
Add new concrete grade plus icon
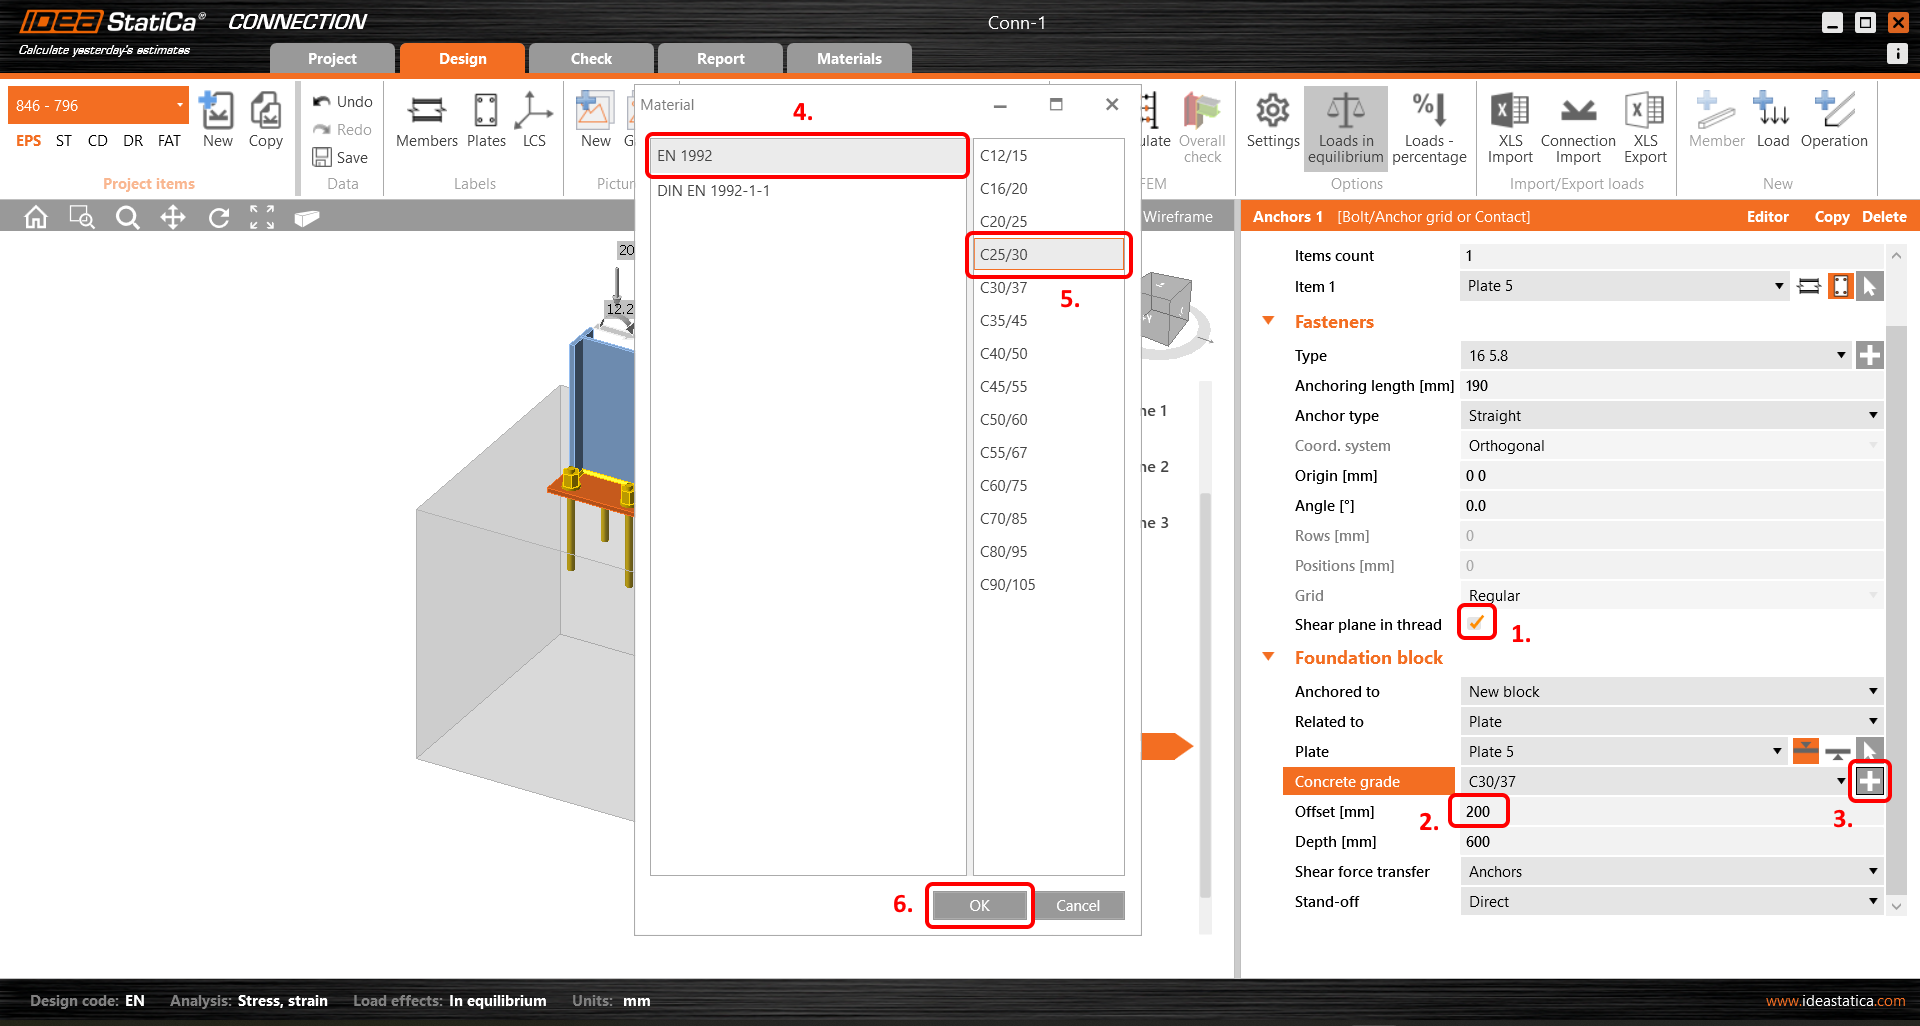click(1869, 781)
